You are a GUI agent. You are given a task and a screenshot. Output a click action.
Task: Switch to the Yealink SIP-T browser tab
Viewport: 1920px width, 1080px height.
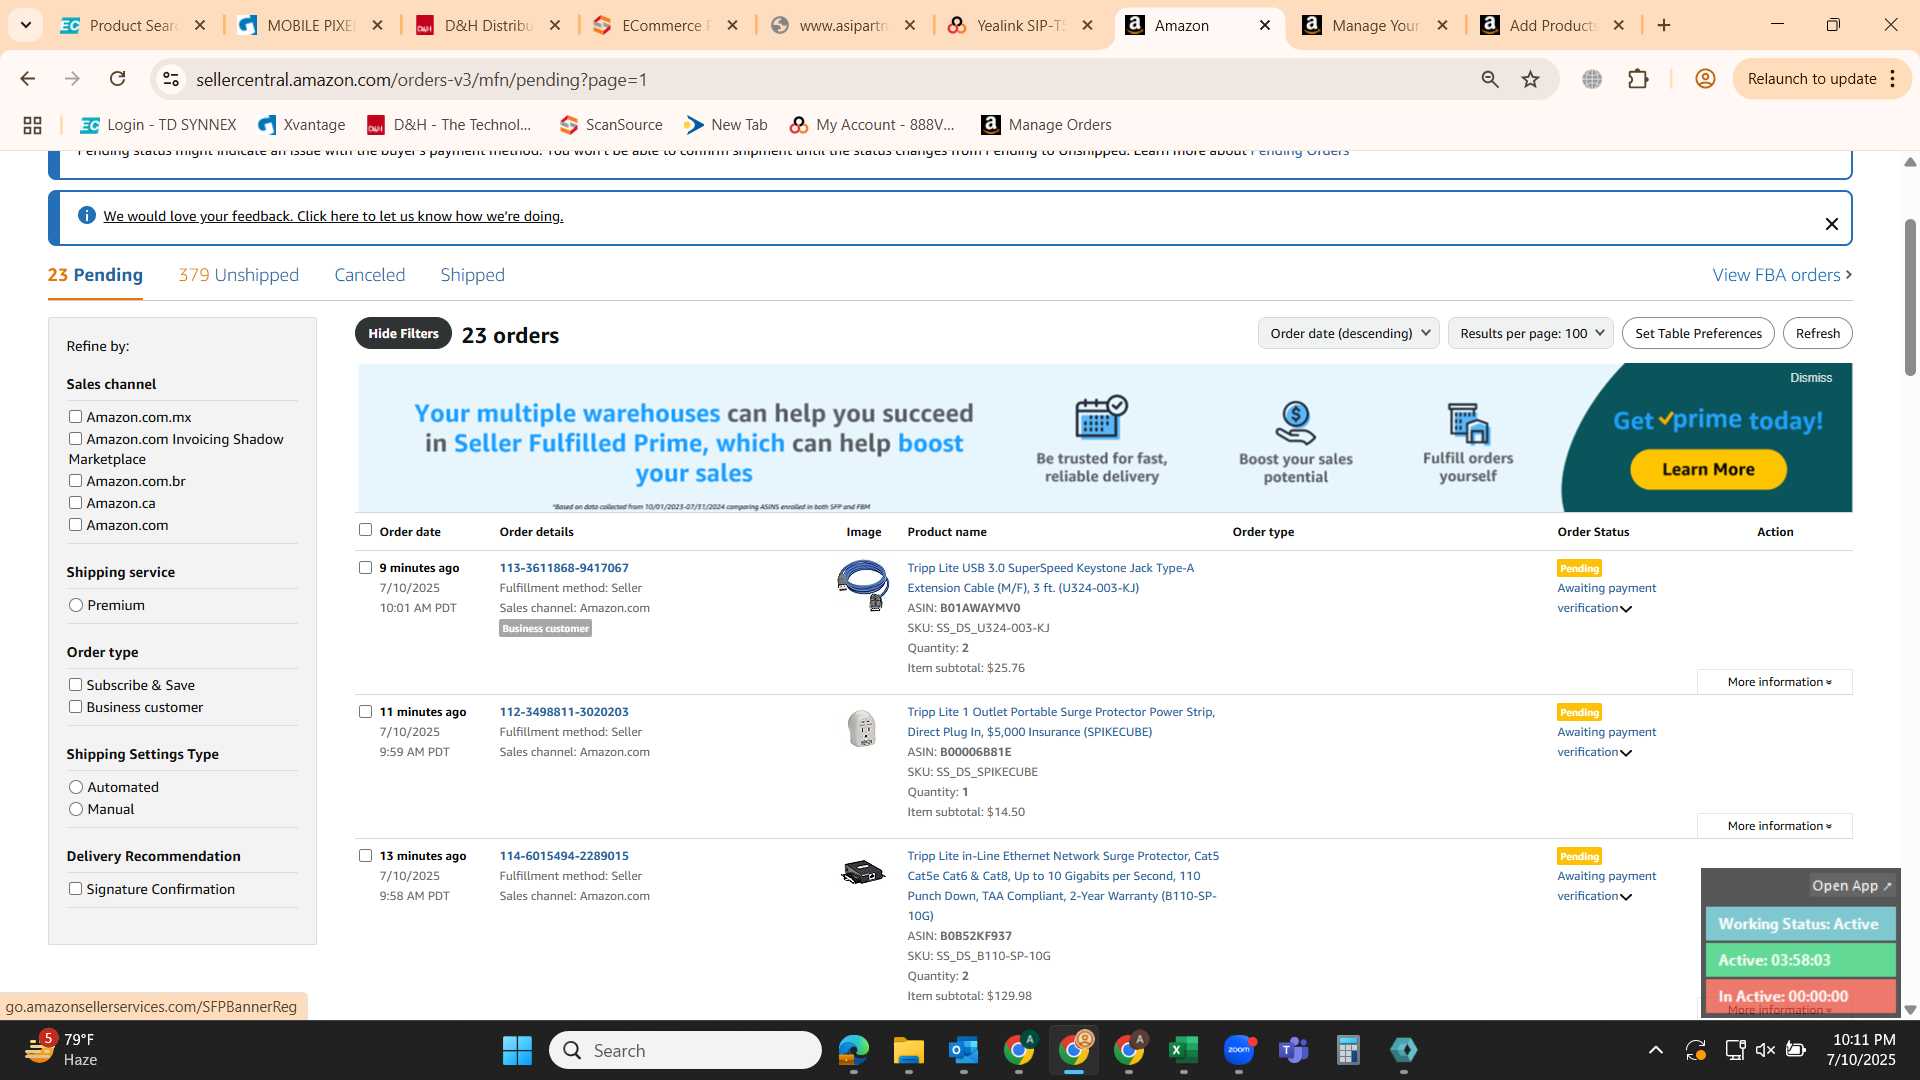(x=1020, y=25)
